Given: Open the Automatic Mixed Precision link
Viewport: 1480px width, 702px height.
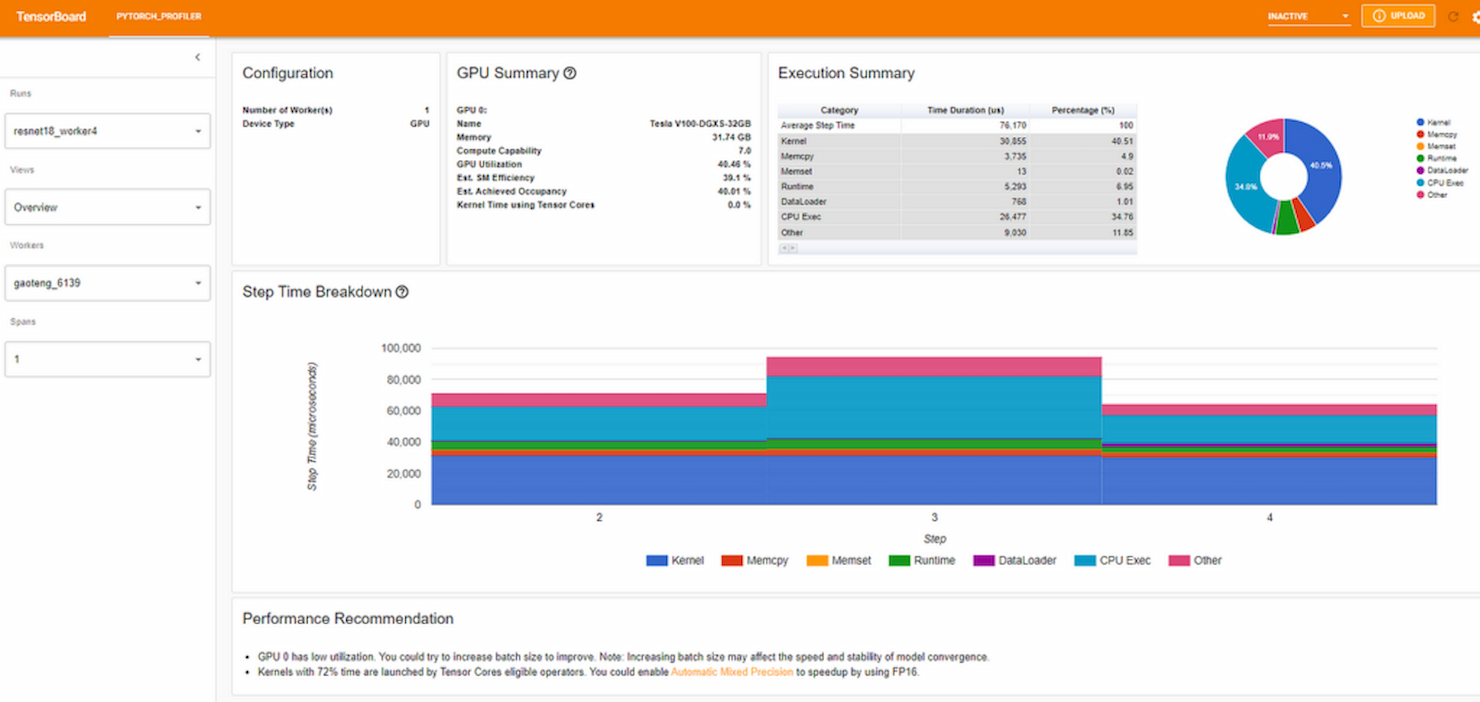Looking at the screenshot, I should point(731,672).
